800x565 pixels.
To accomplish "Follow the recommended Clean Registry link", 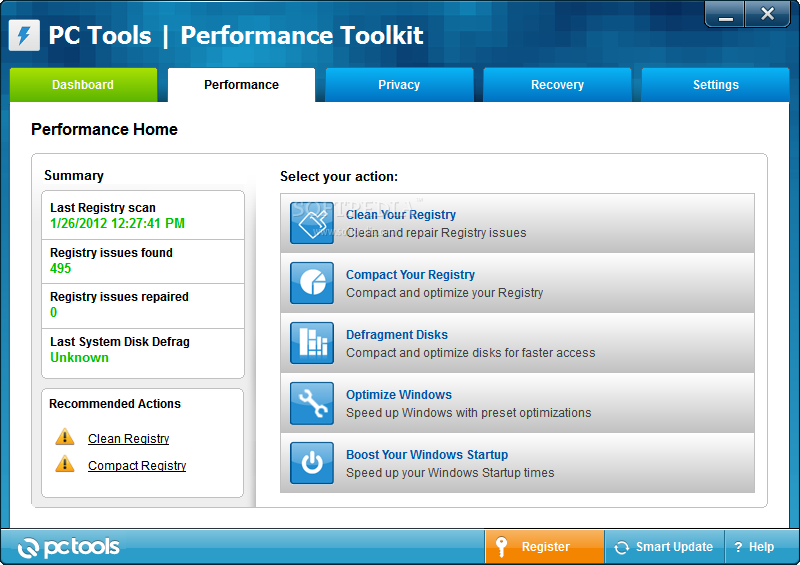I will coord(129,438).
